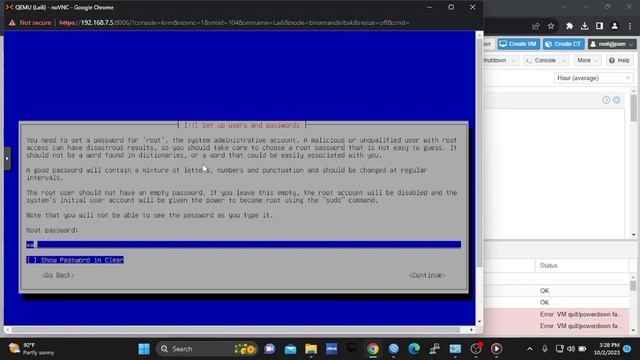
Task: Click the noVNC control panel handle tab
Action: (x=7, y=158)
